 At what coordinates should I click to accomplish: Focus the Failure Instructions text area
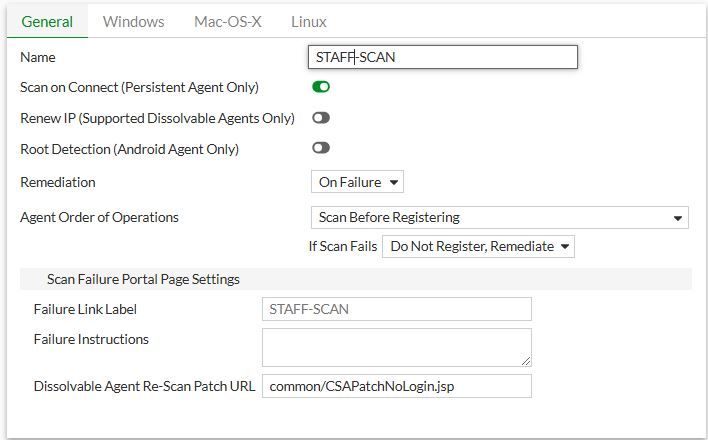[x=396, y=347]
